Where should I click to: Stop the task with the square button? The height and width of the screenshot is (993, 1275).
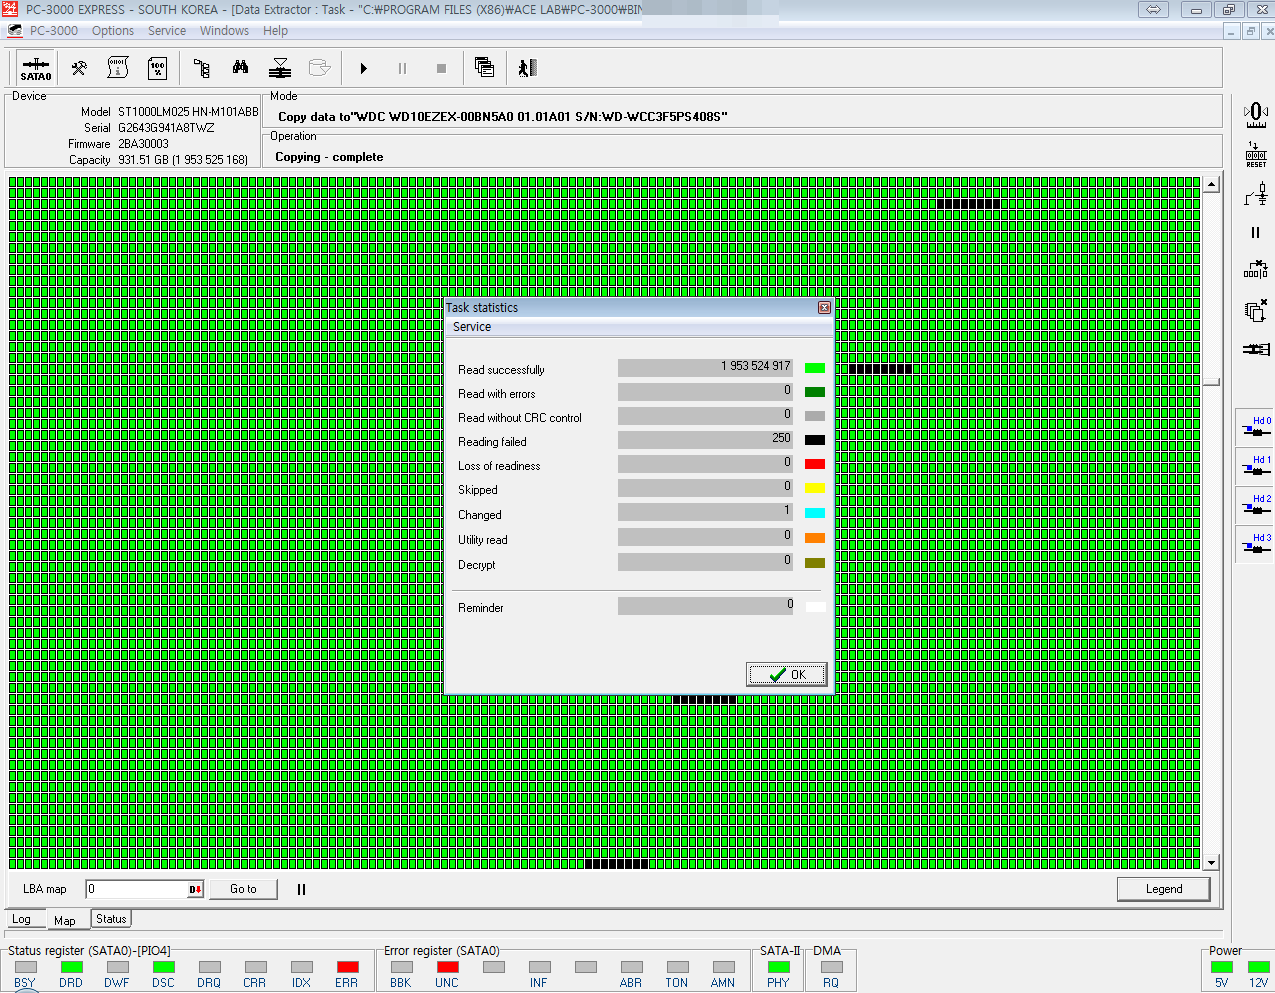coord(441,68)
